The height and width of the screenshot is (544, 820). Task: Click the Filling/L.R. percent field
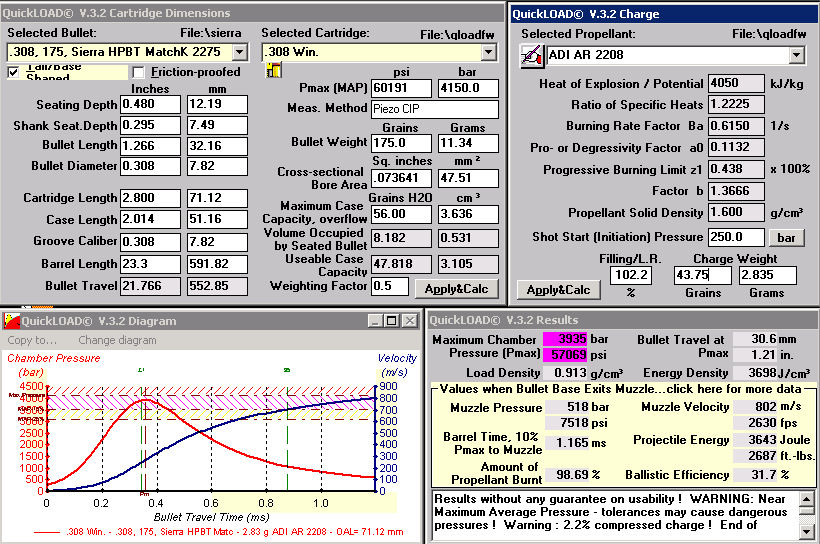tap(631, 275)
